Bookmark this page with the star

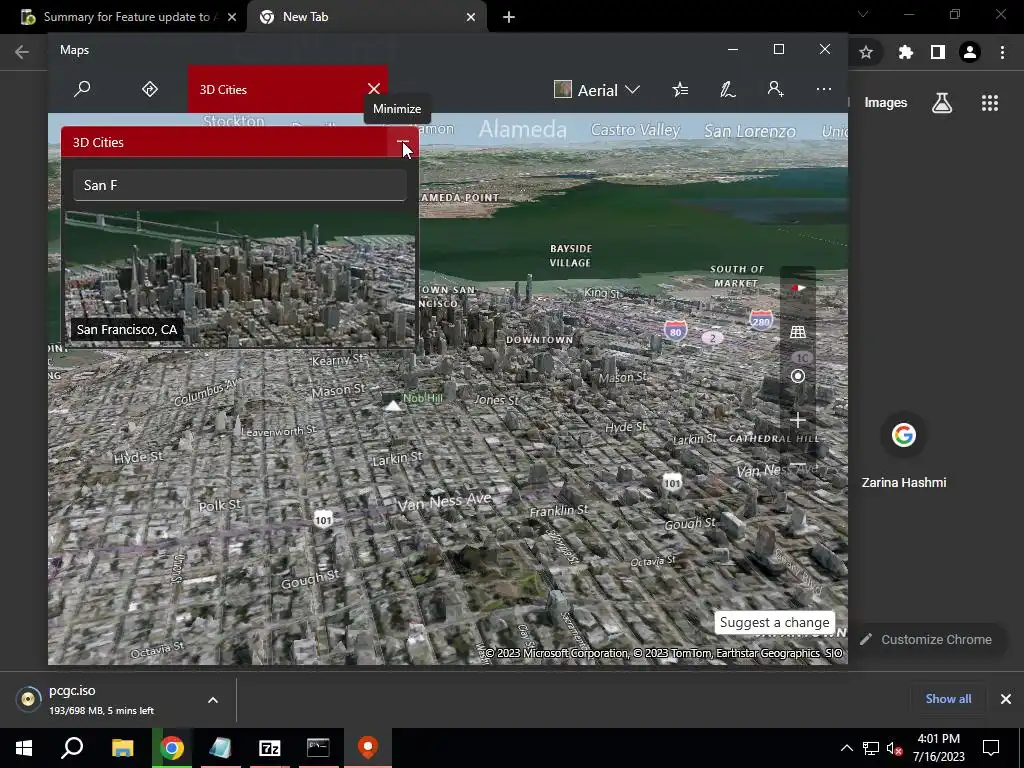[866, 52]
